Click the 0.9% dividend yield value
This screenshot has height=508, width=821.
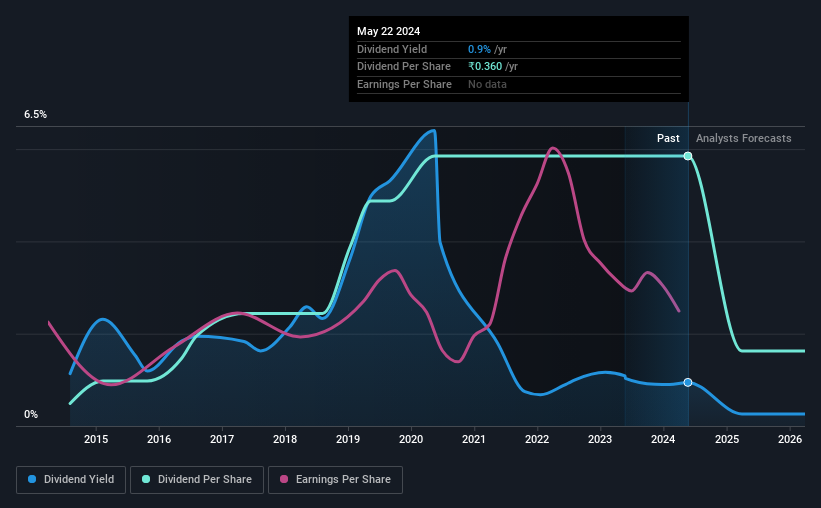(x=479, y=49)
